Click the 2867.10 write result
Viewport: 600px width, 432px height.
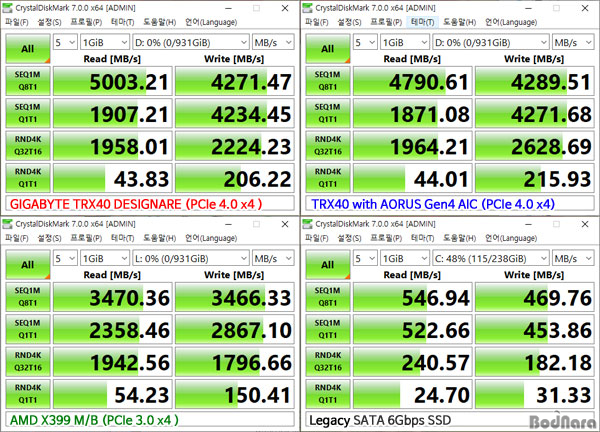click(x=235, y=329)
